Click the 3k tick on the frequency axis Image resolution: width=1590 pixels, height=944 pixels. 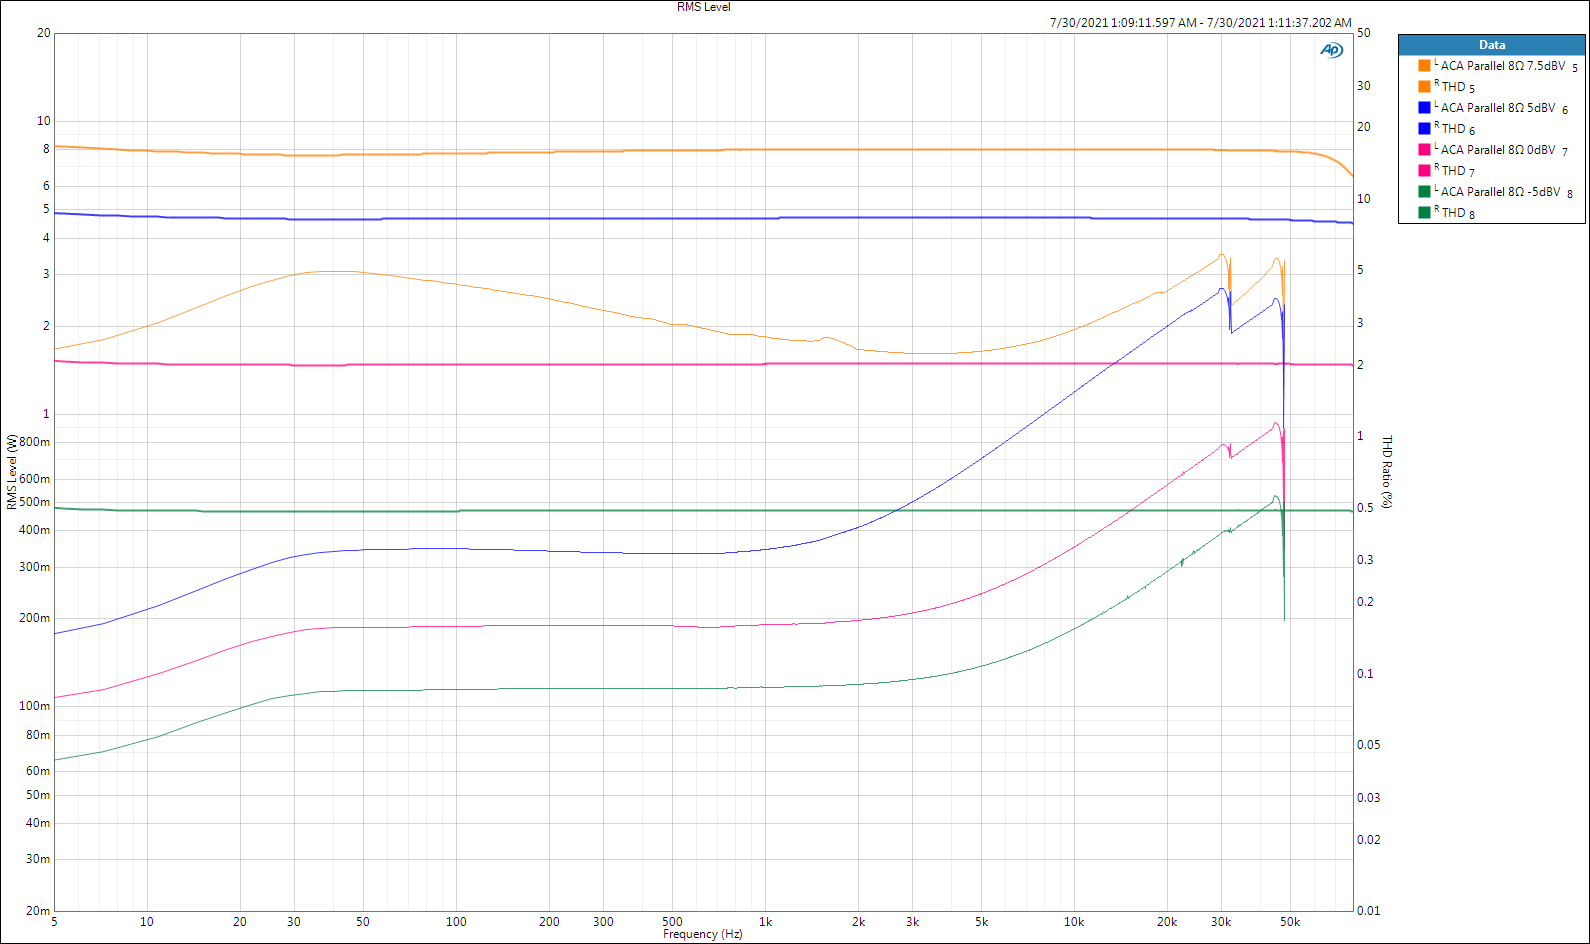point(912,922)
